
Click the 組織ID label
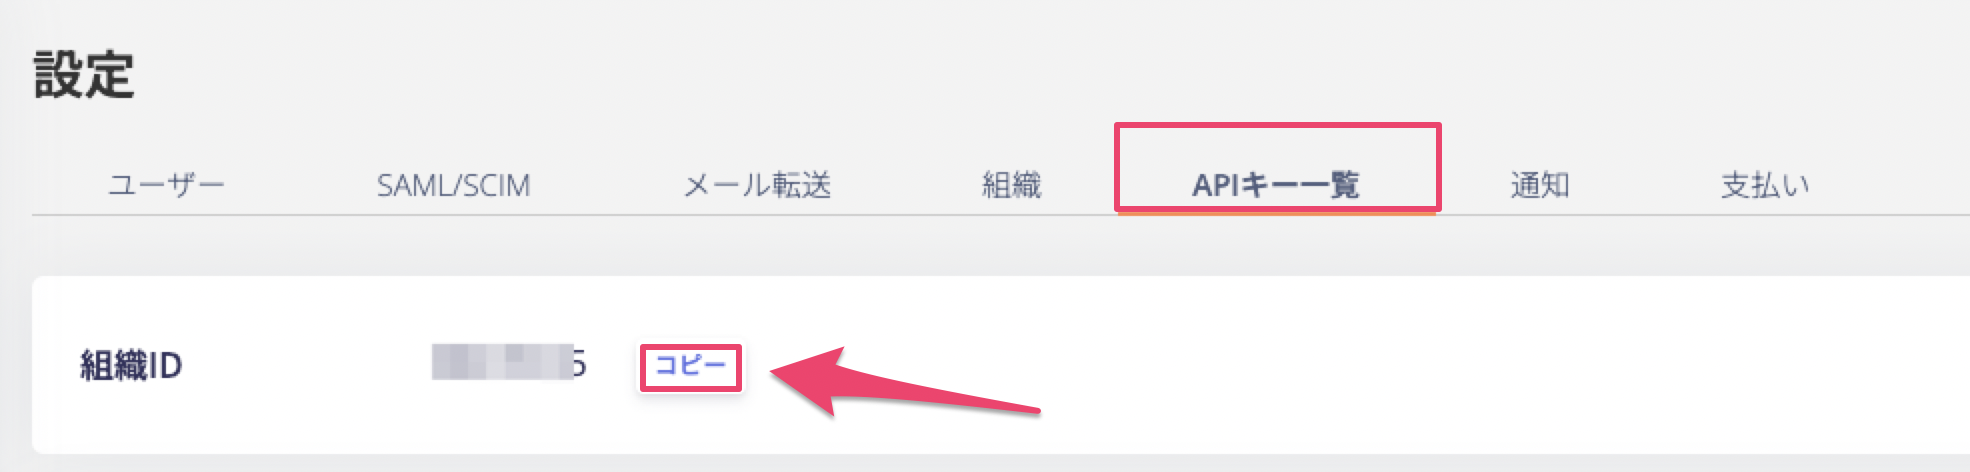pos(131,366)
